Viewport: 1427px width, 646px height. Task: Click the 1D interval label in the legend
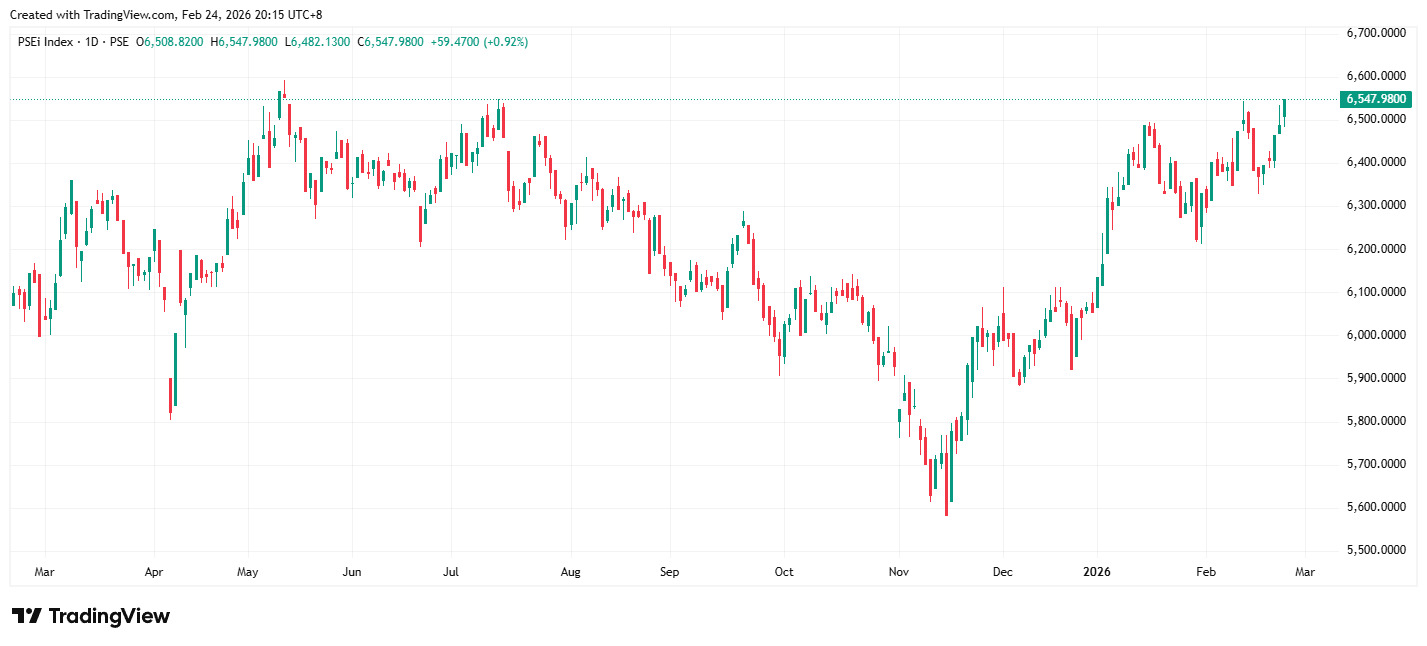tap(90, 42)
